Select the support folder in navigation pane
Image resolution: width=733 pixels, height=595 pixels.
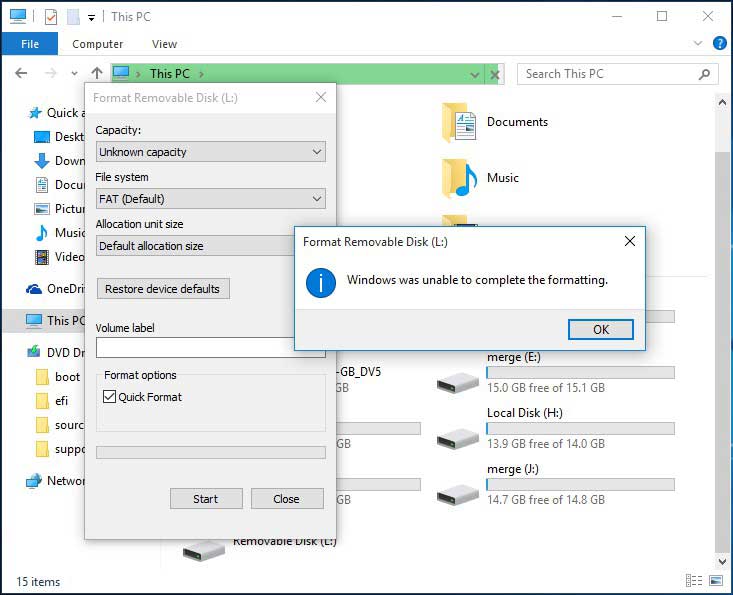[60, 449]
